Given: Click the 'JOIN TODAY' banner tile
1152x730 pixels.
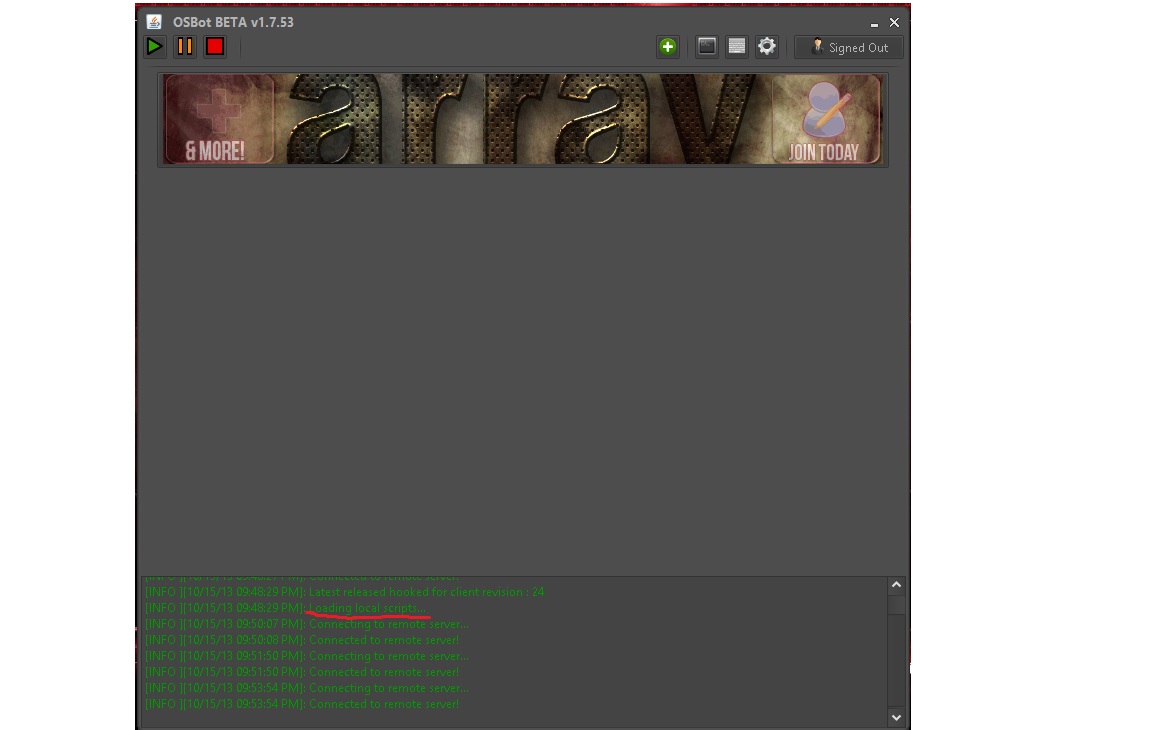Looking at the screenshot, I should 826,119.
